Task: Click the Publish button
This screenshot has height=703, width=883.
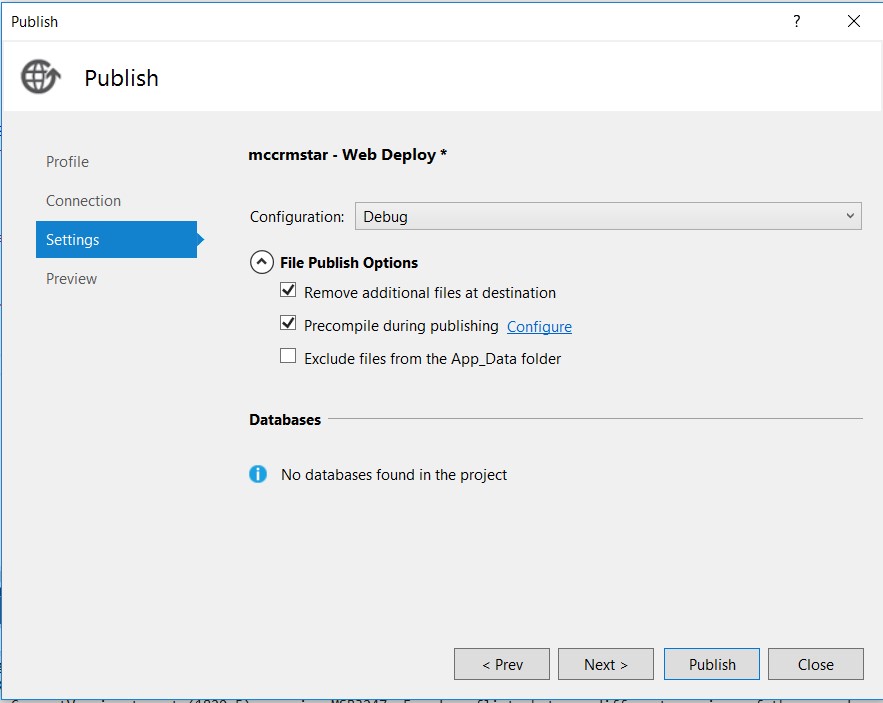Action: coord(712,664)
